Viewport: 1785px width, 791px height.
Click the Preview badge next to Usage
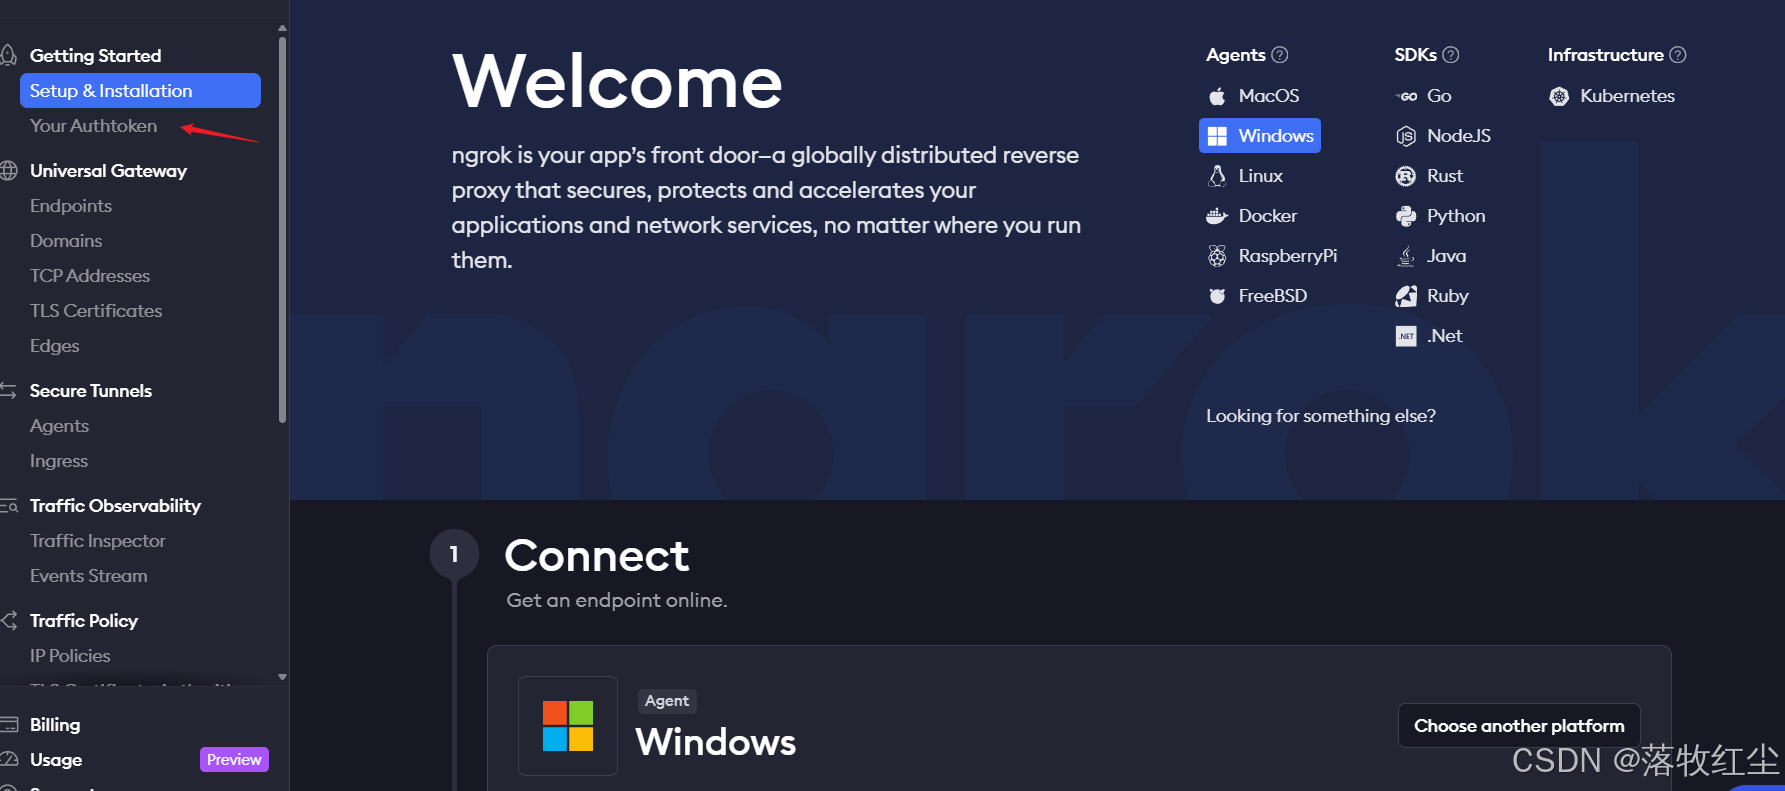[x=234, y=760]
